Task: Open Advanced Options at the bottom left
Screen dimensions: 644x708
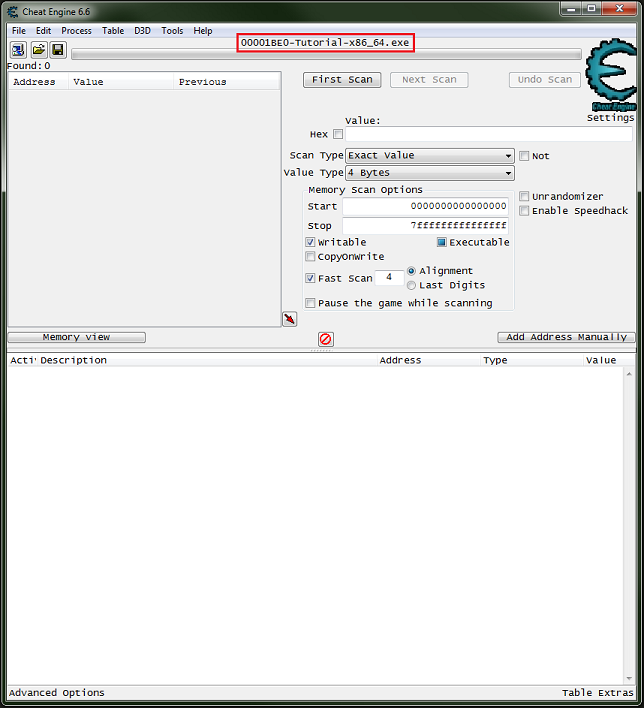Action: pyautogui.click(x=57, y=693)
